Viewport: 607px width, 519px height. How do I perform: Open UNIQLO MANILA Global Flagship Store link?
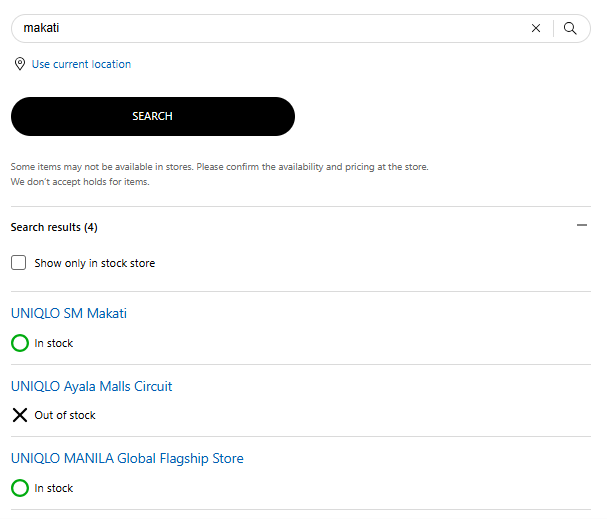click(x=127, y=458)
